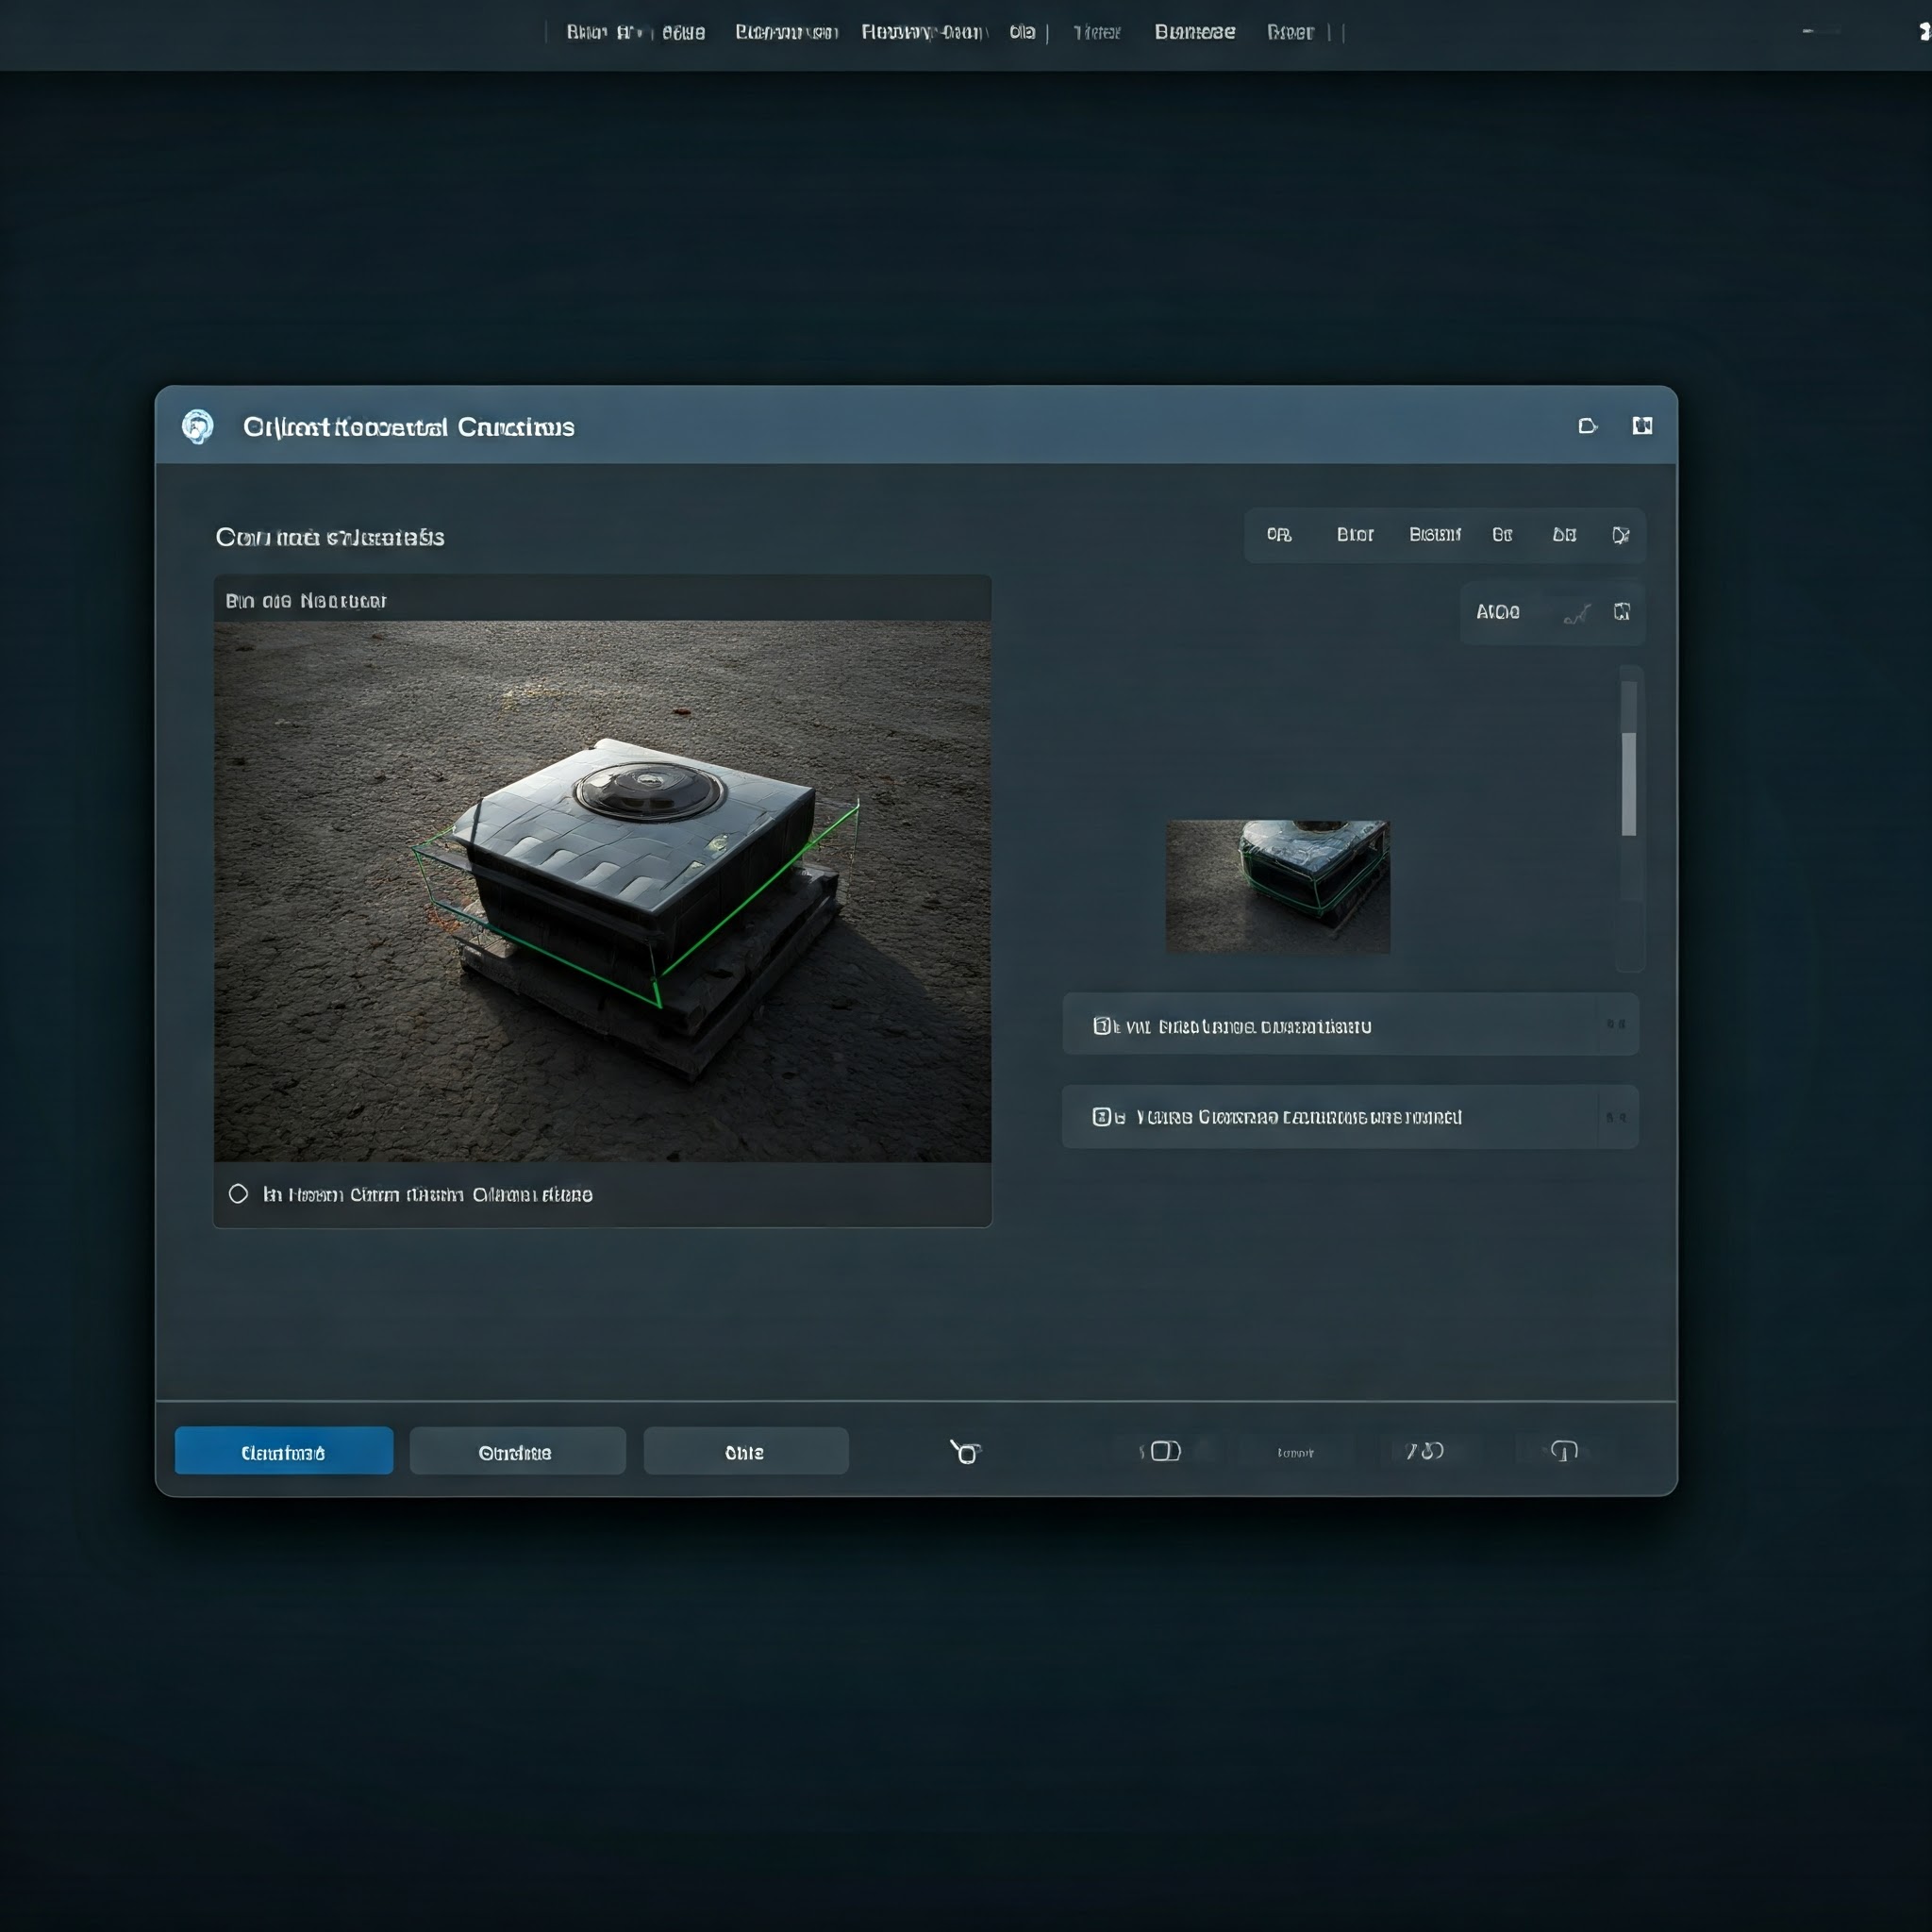Click the cursor-with-box icon in bottom bar

coord(965,1451)
